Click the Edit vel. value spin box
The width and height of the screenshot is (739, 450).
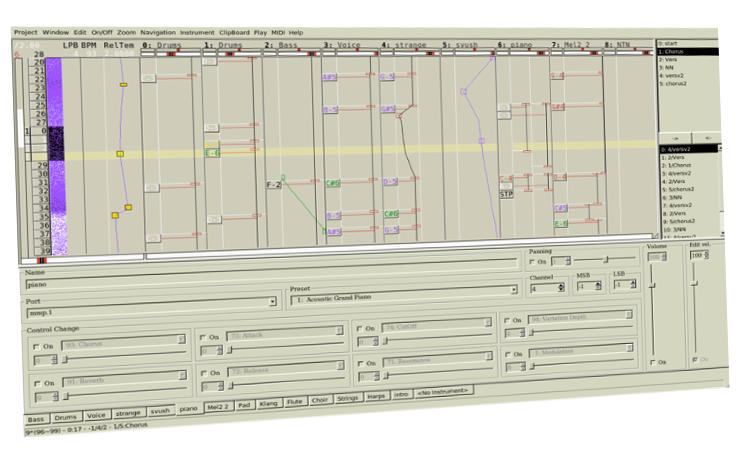pos(699,255)
